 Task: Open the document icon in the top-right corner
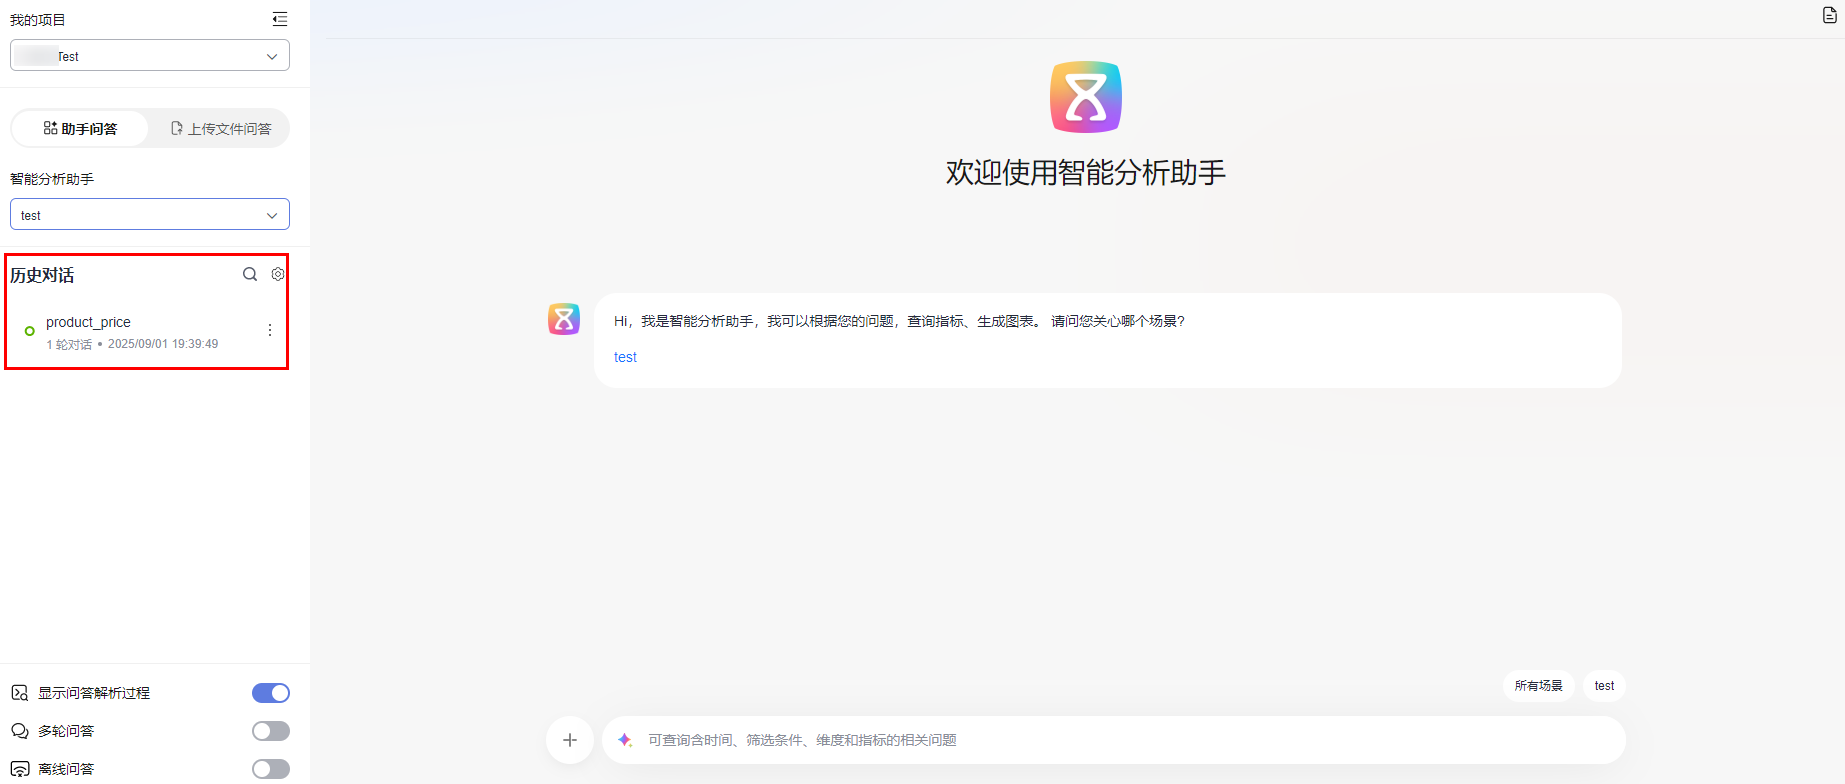[1830, 15]
